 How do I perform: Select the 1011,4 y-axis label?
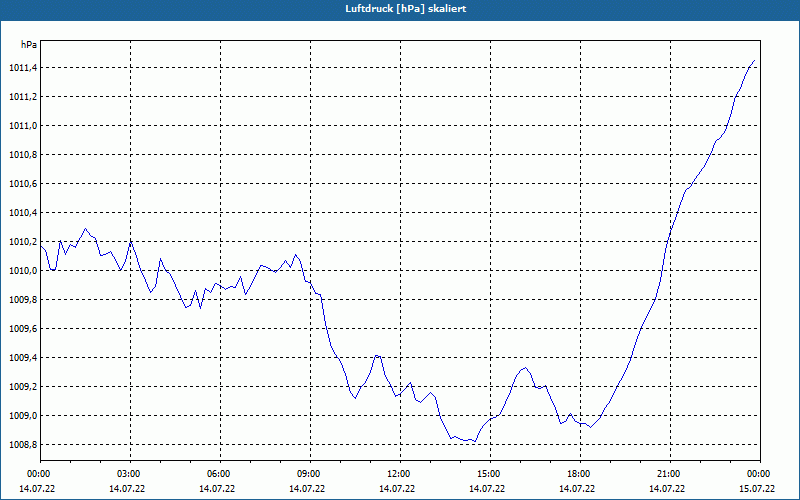point(22,68)
